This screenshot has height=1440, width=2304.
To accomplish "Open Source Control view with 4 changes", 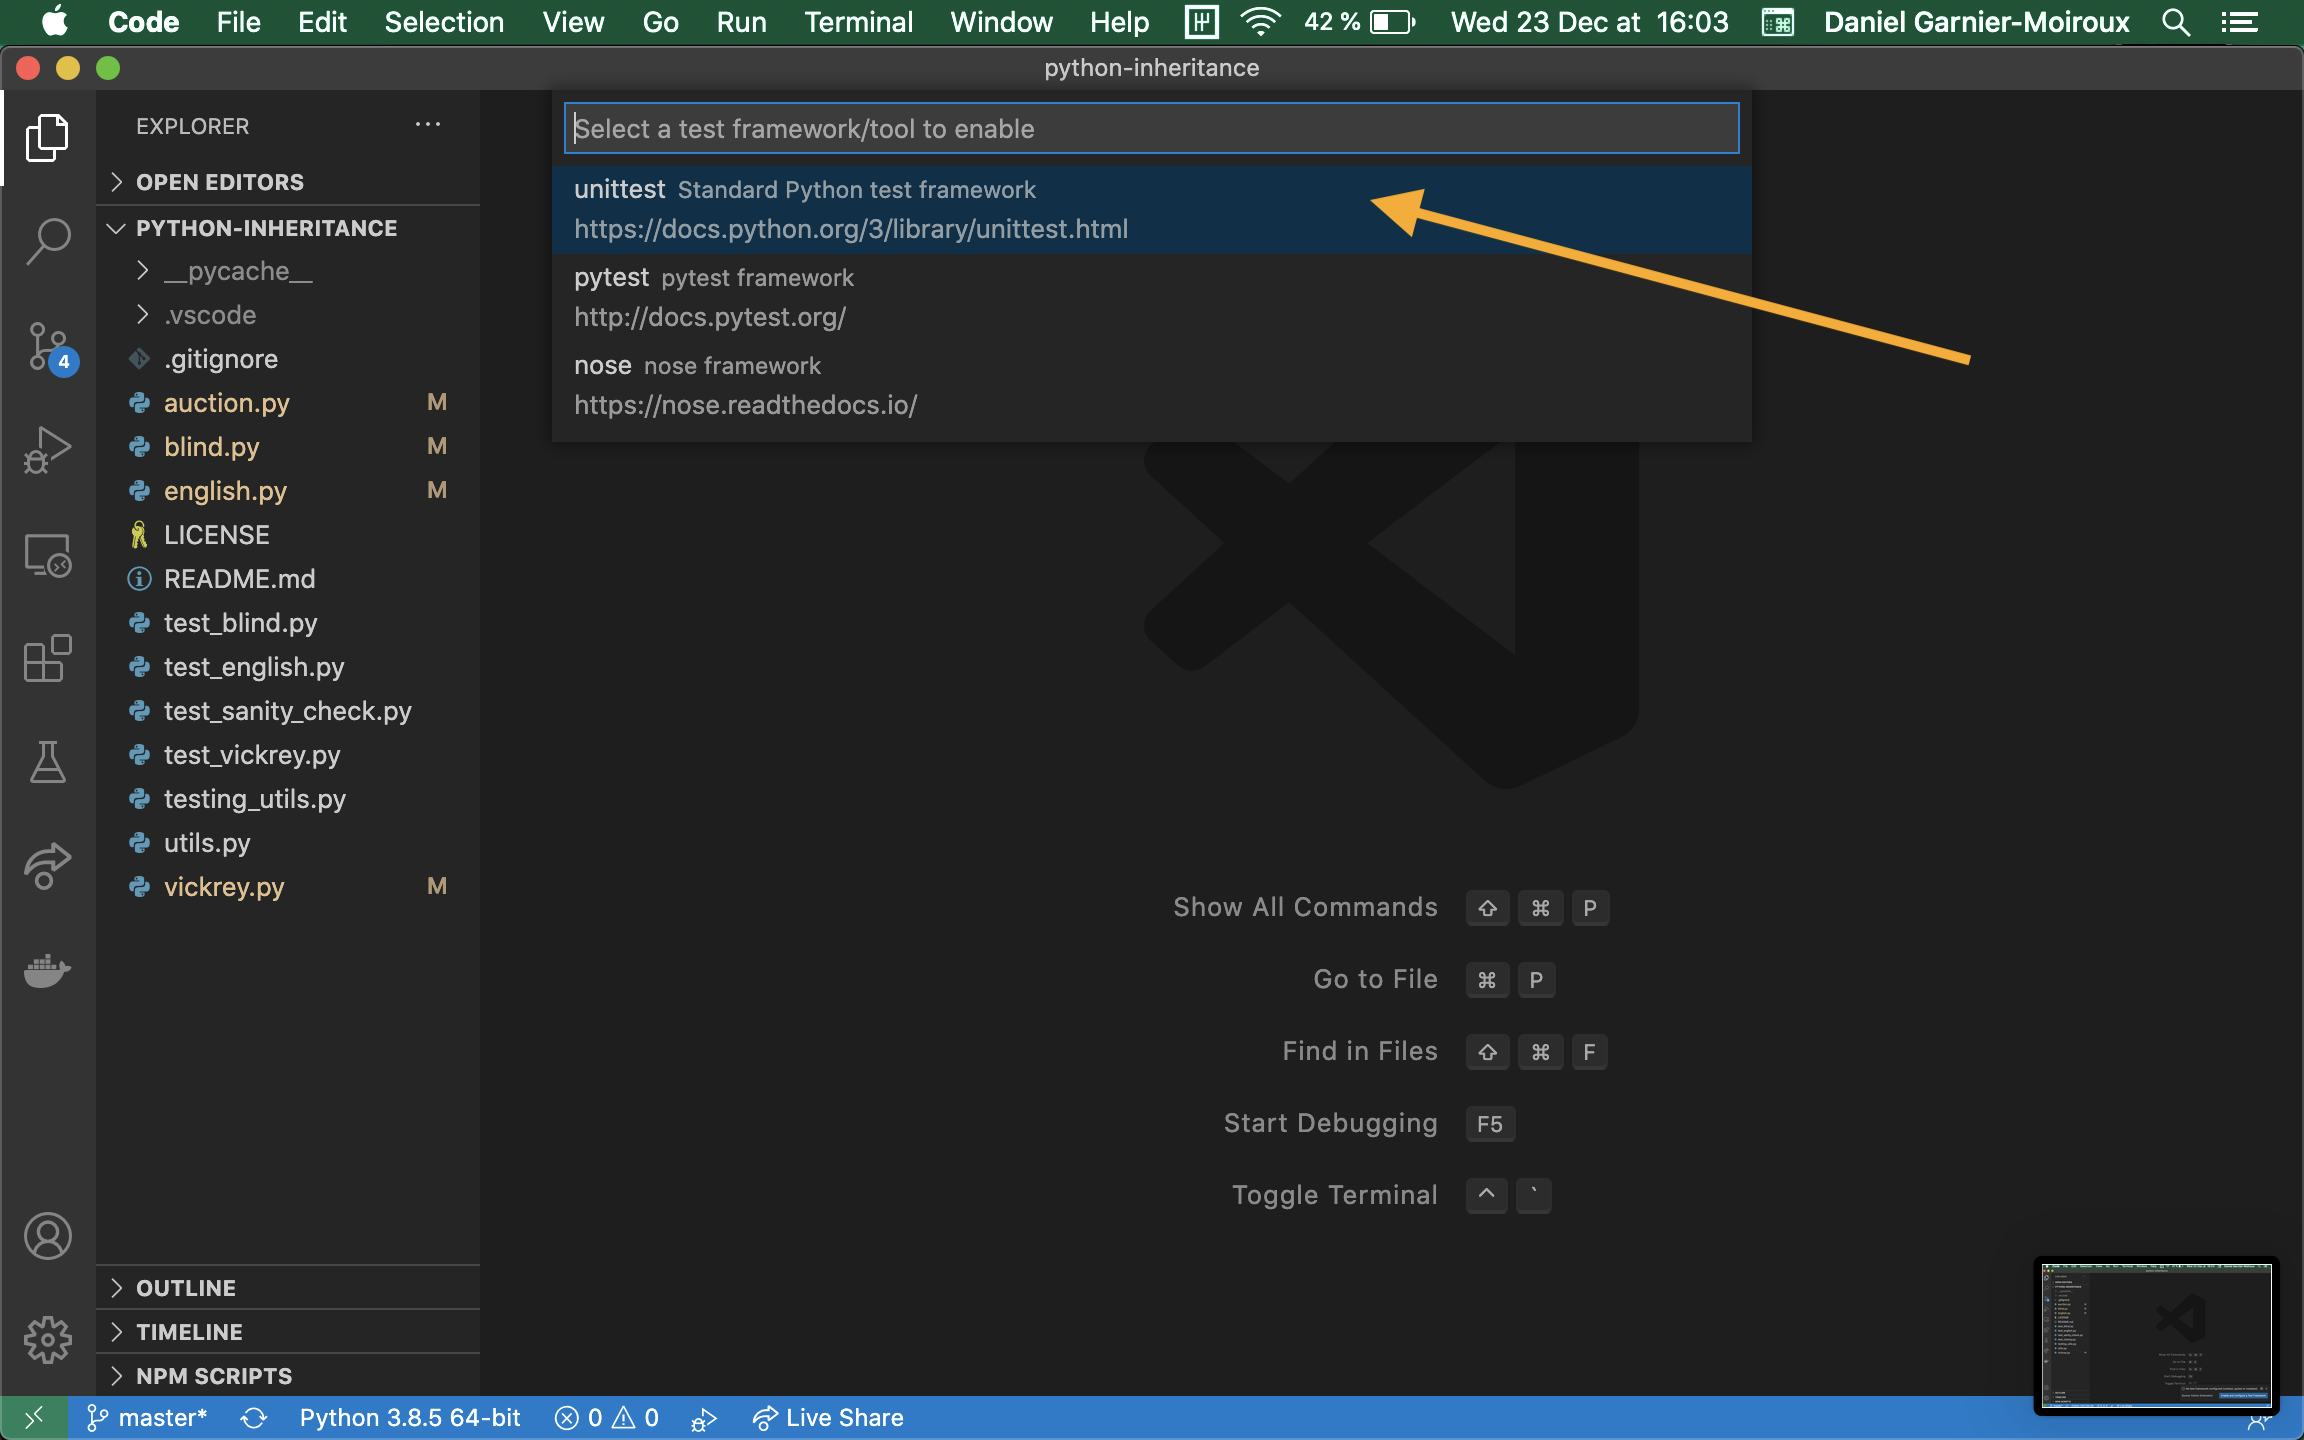I will (47, 347).
